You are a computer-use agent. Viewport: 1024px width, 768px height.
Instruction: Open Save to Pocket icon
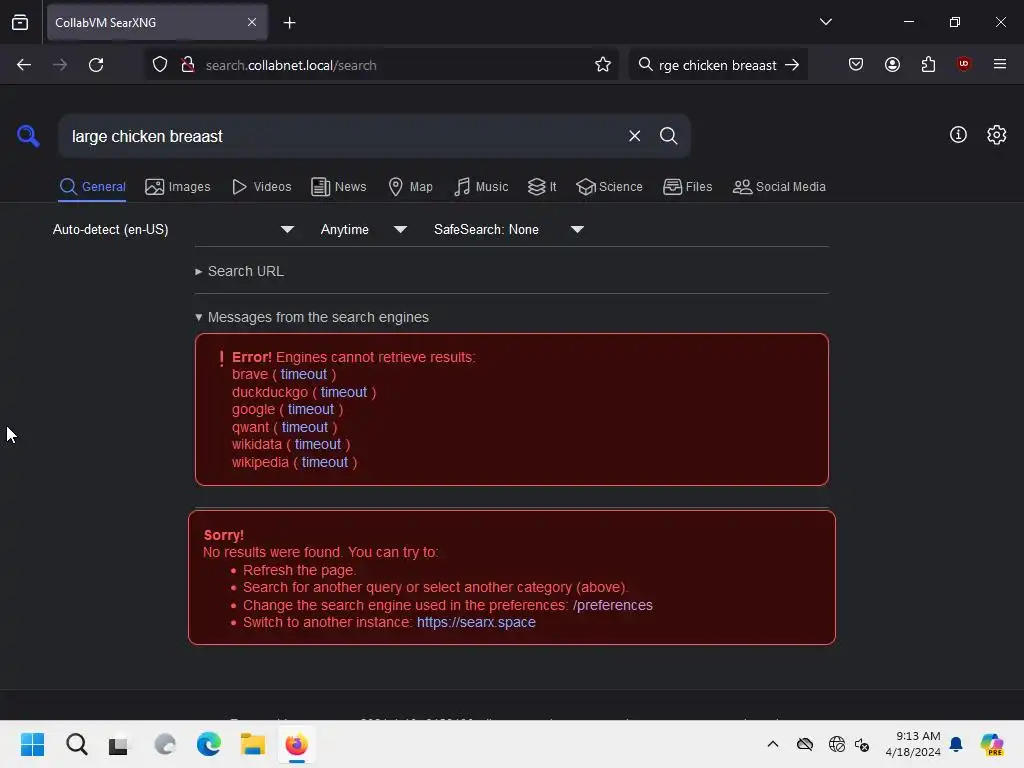[x=856, y=64]
